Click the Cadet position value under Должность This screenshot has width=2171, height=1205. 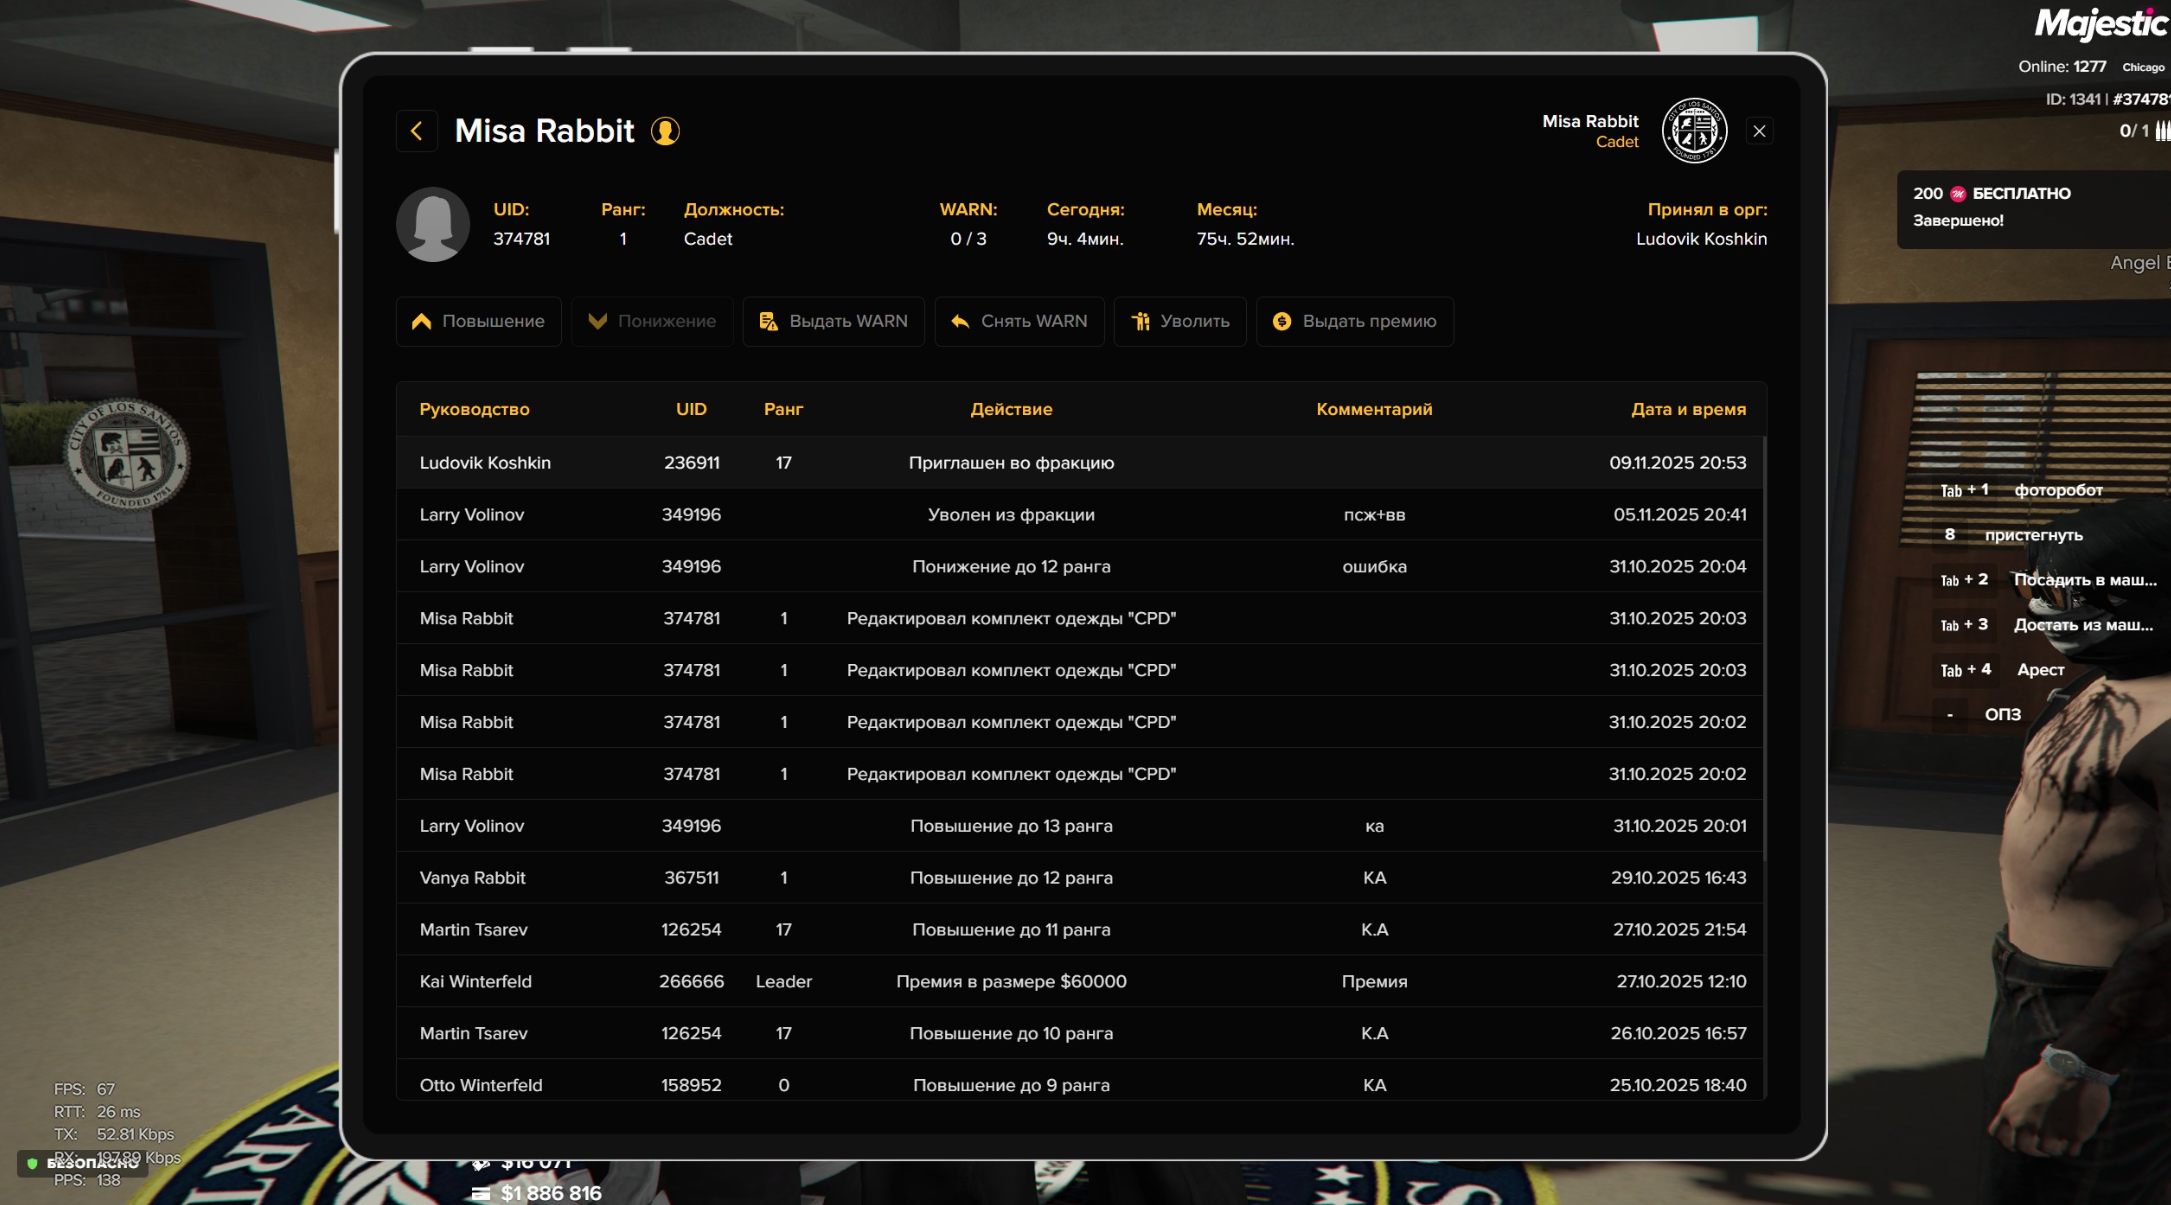(x=708, y=239)
